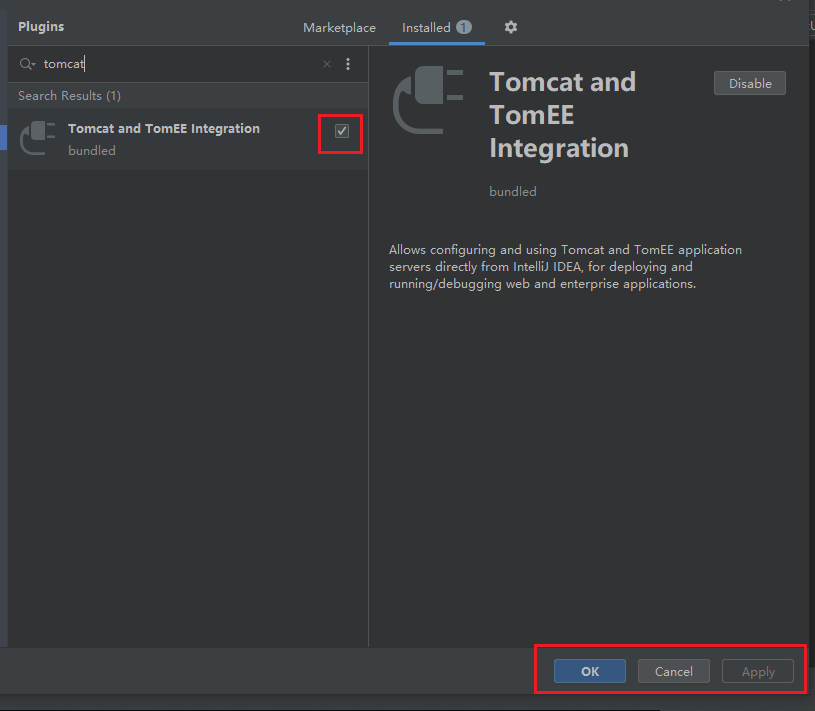815x711 pixels.
Task: Switch to the Marketplace tab
Action: tap(339, 28)
